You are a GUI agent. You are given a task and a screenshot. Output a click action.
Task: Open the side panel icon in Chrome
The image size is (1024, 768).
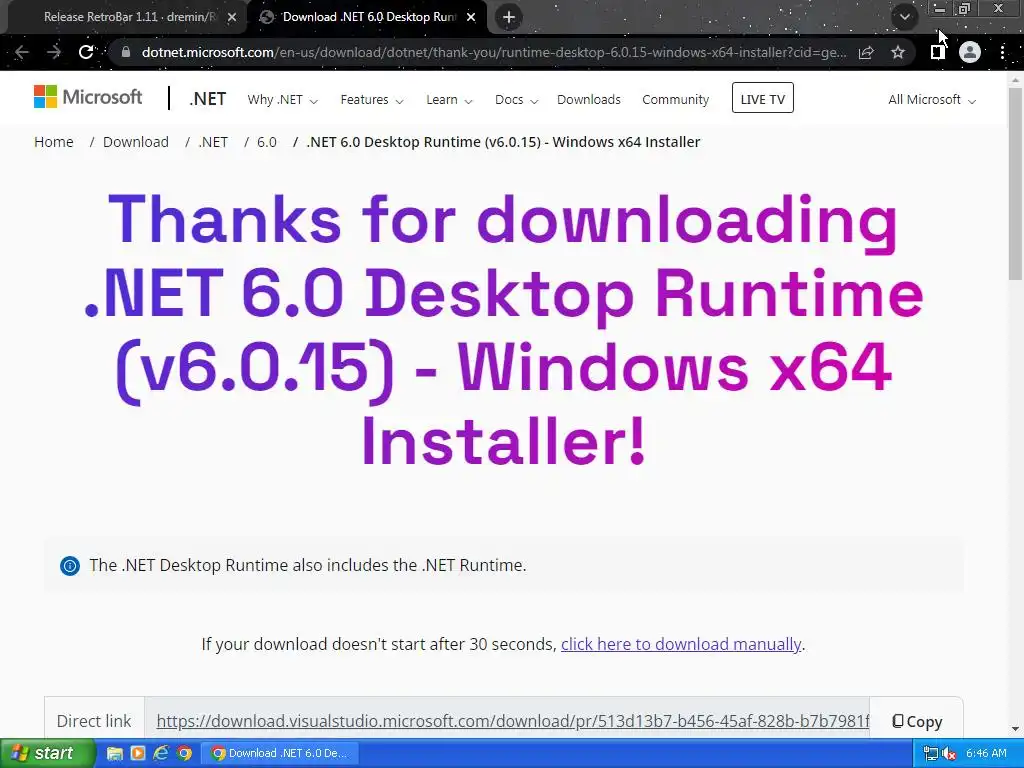coord(938,52)
